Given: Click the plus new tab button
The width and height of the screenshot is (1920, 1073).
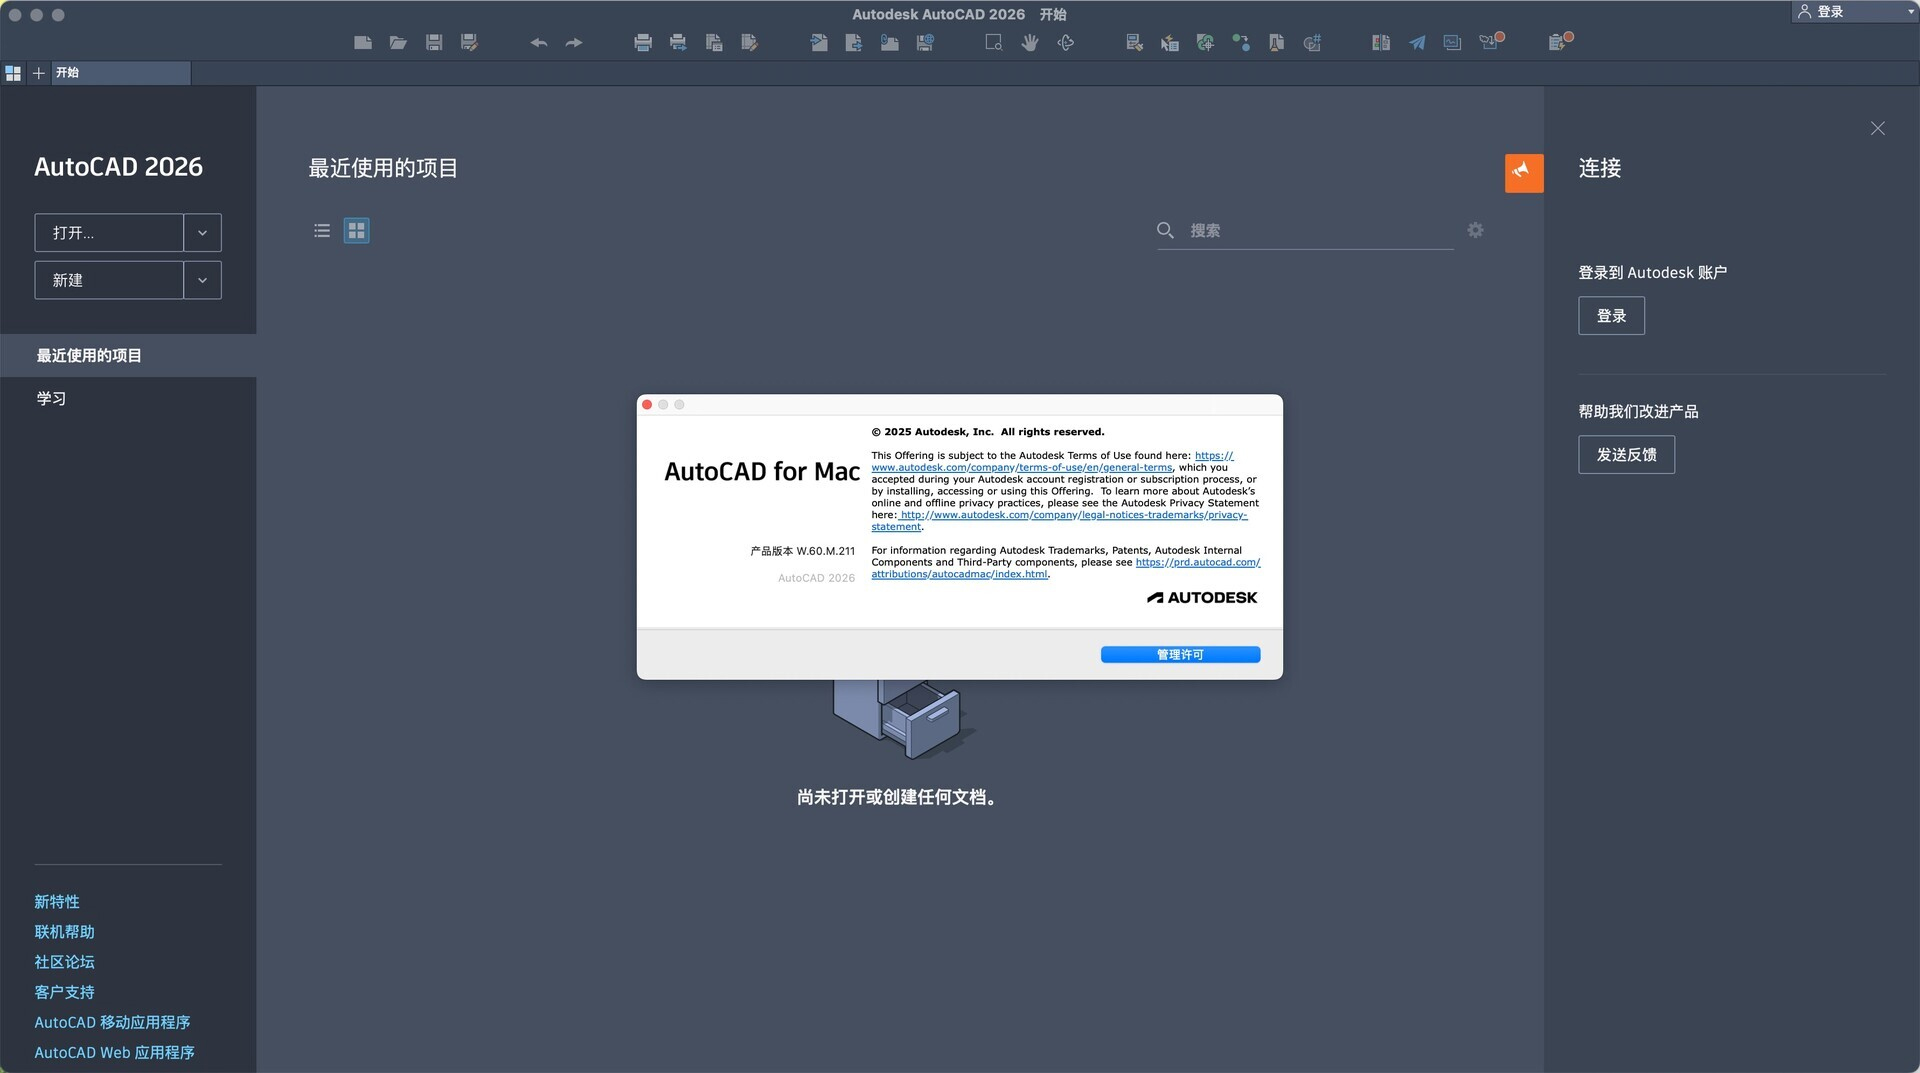Looking at the screenshot, I should [x=38, y=73].
